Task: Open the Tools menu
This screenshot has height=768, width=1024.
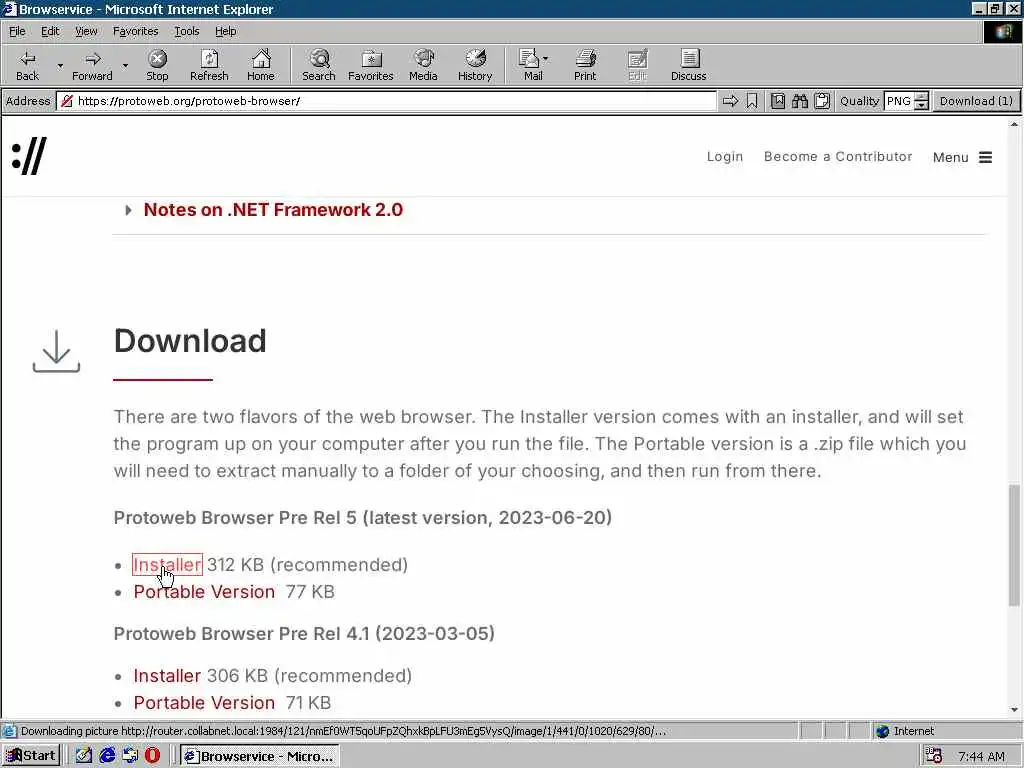Action: [x=186, y=31]
